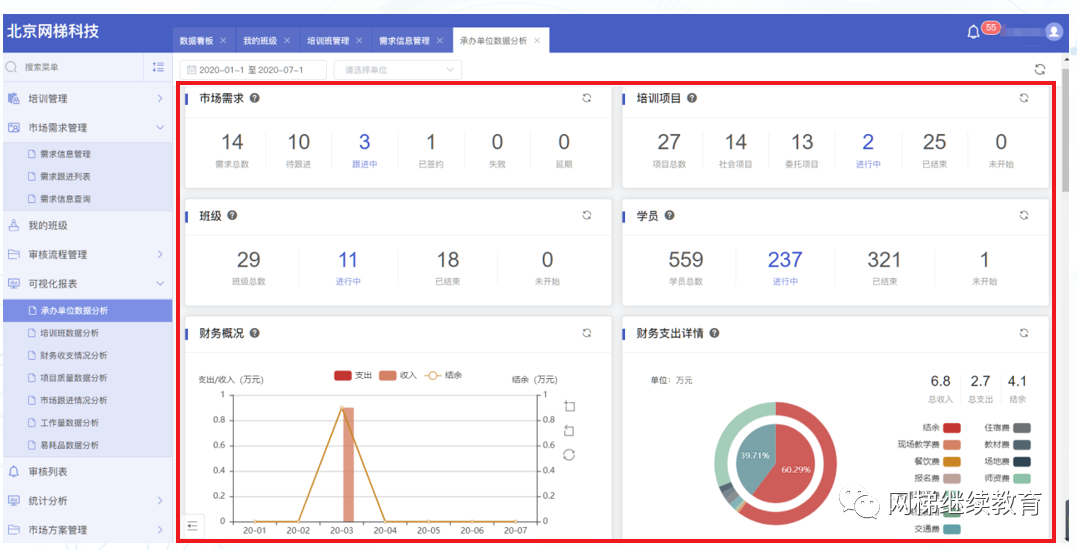Viewport: 1077px width, 550px height.
Task: Toggle the 结余 line series in chart legend
Action: (443, 376)
